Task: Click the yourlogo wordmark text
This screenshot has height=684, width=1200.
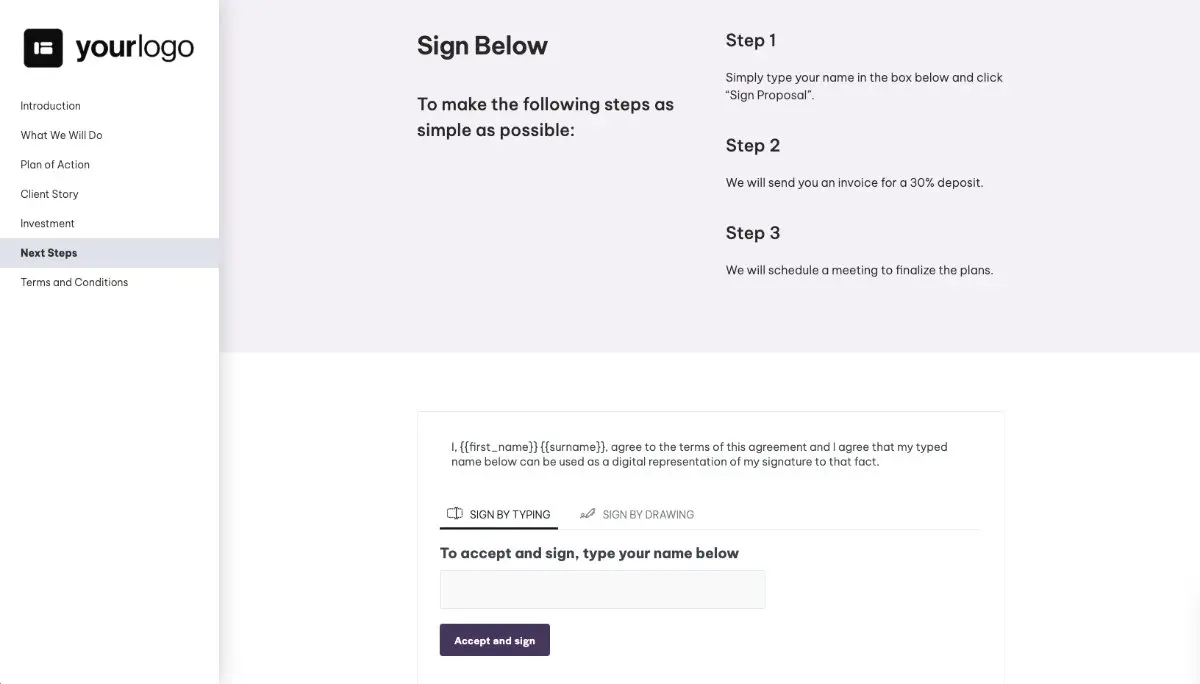Action: point(133,46)
